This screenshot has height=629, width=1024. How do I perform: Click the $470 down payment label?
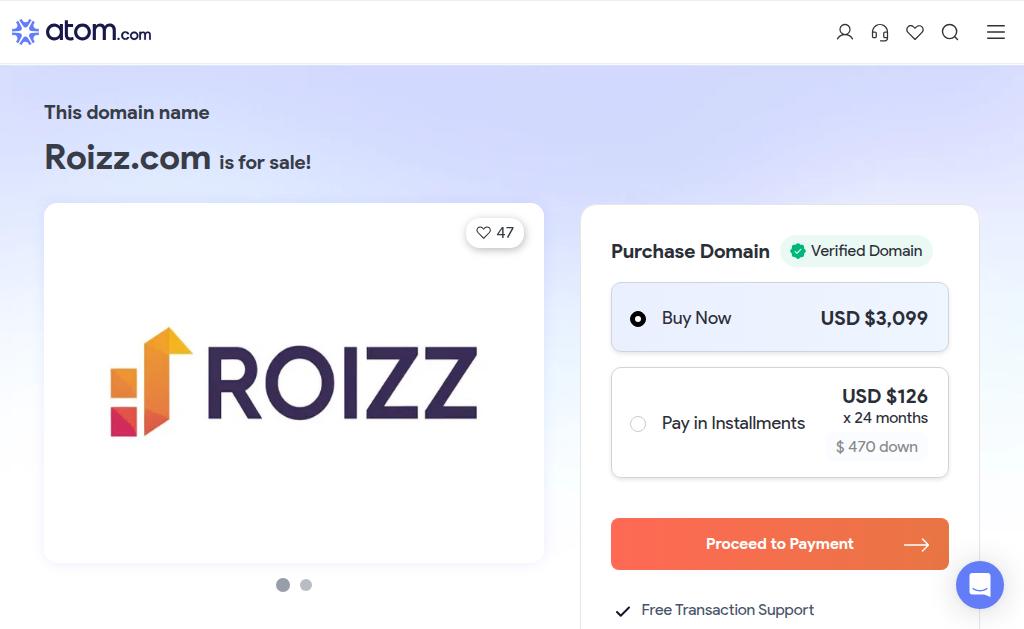[876, 447]
